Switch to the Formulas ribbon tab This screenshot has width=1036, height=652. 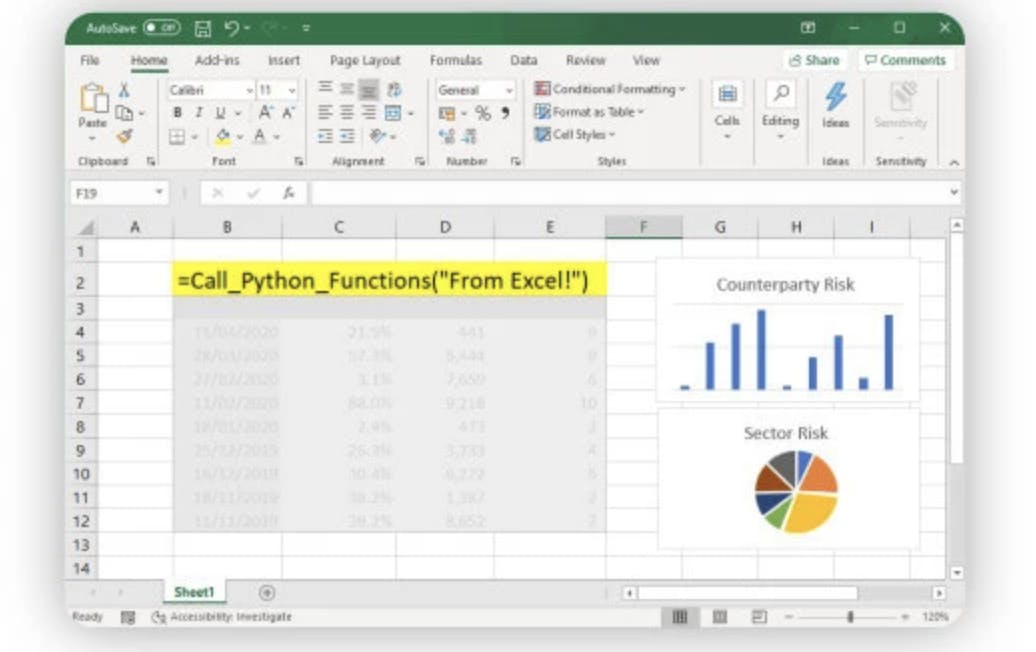click(455, 60)
